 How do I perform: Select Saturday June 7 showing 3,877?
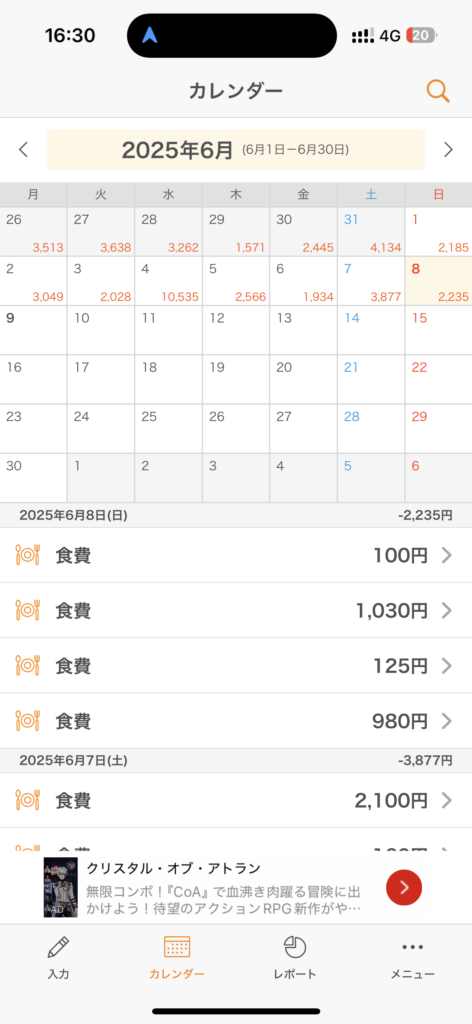coord(371,281)
